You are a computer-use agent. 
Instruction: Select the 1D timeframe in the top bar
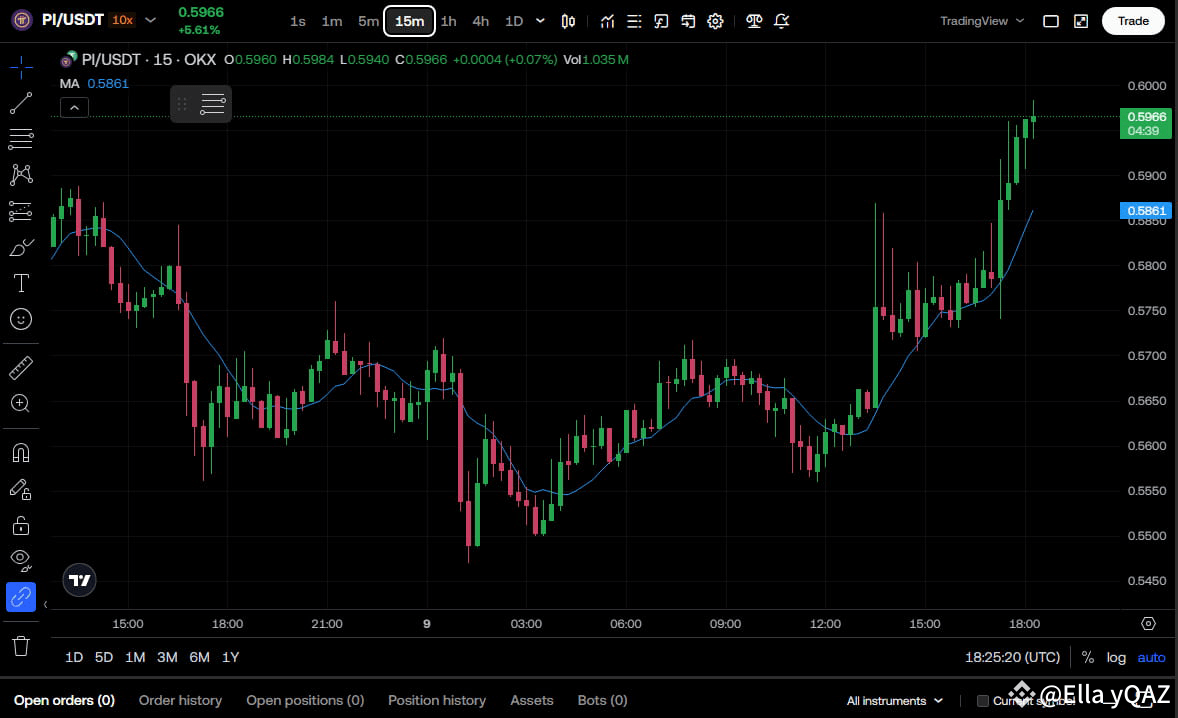(x=514, y=21)
